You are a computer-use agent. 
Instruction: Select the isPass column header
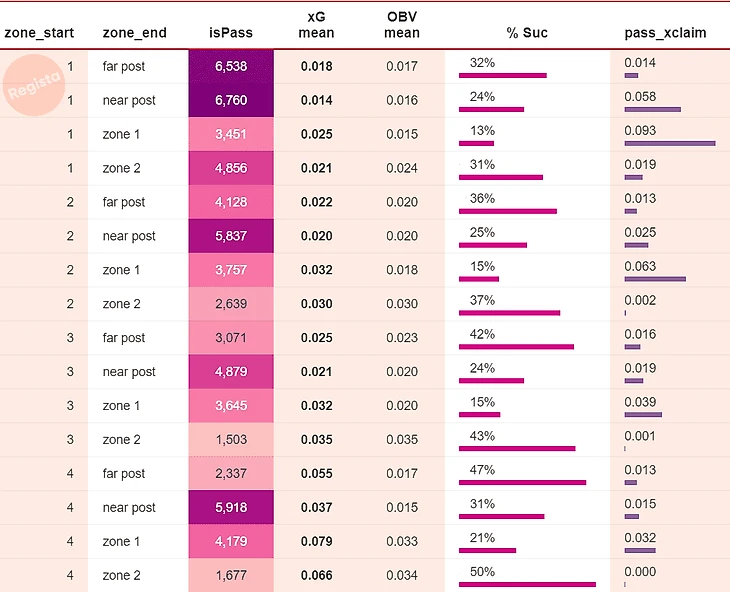pos(230,32)
